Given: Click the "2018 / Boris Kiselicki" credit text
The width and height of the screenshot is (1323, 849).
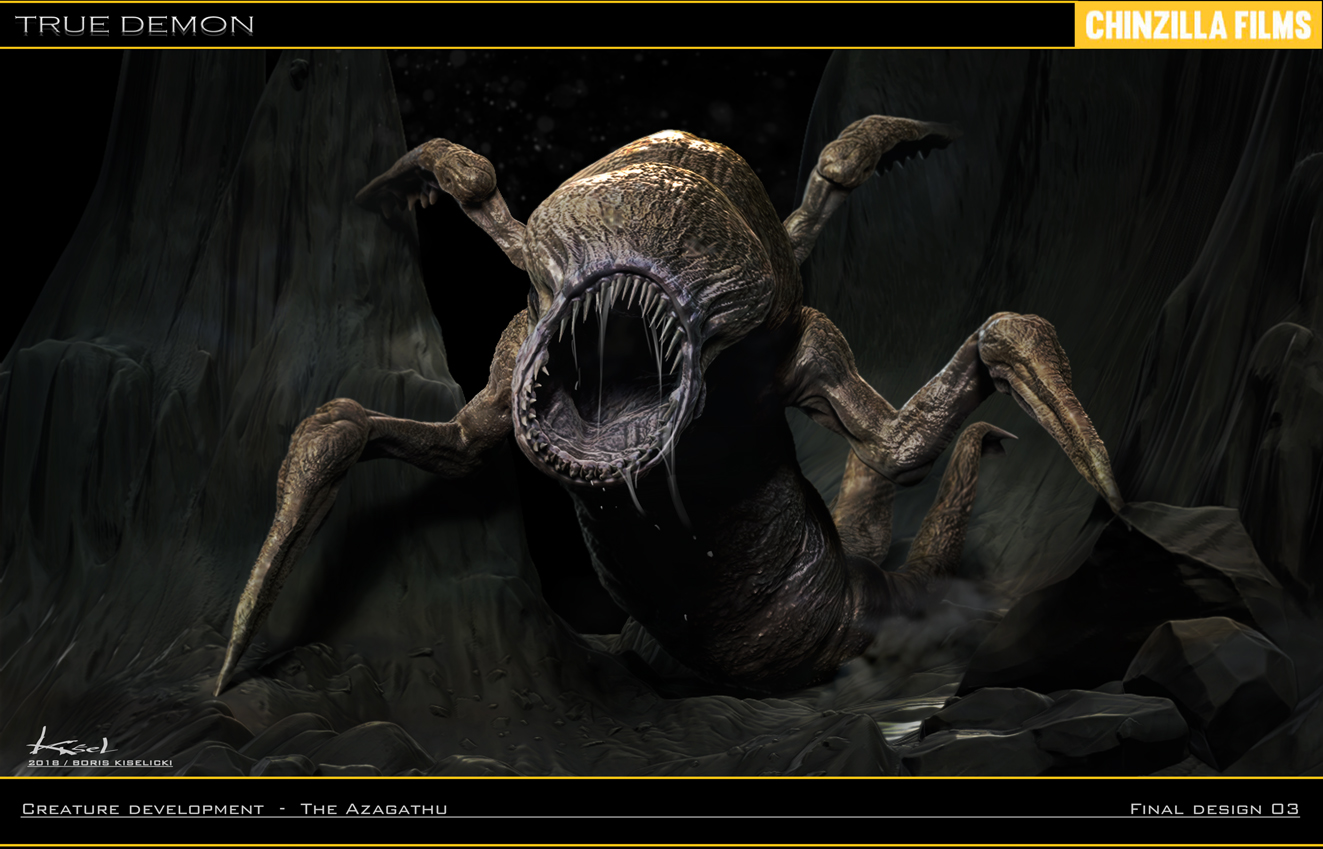Looking at the screenshot, I should (x=100, y=763).
